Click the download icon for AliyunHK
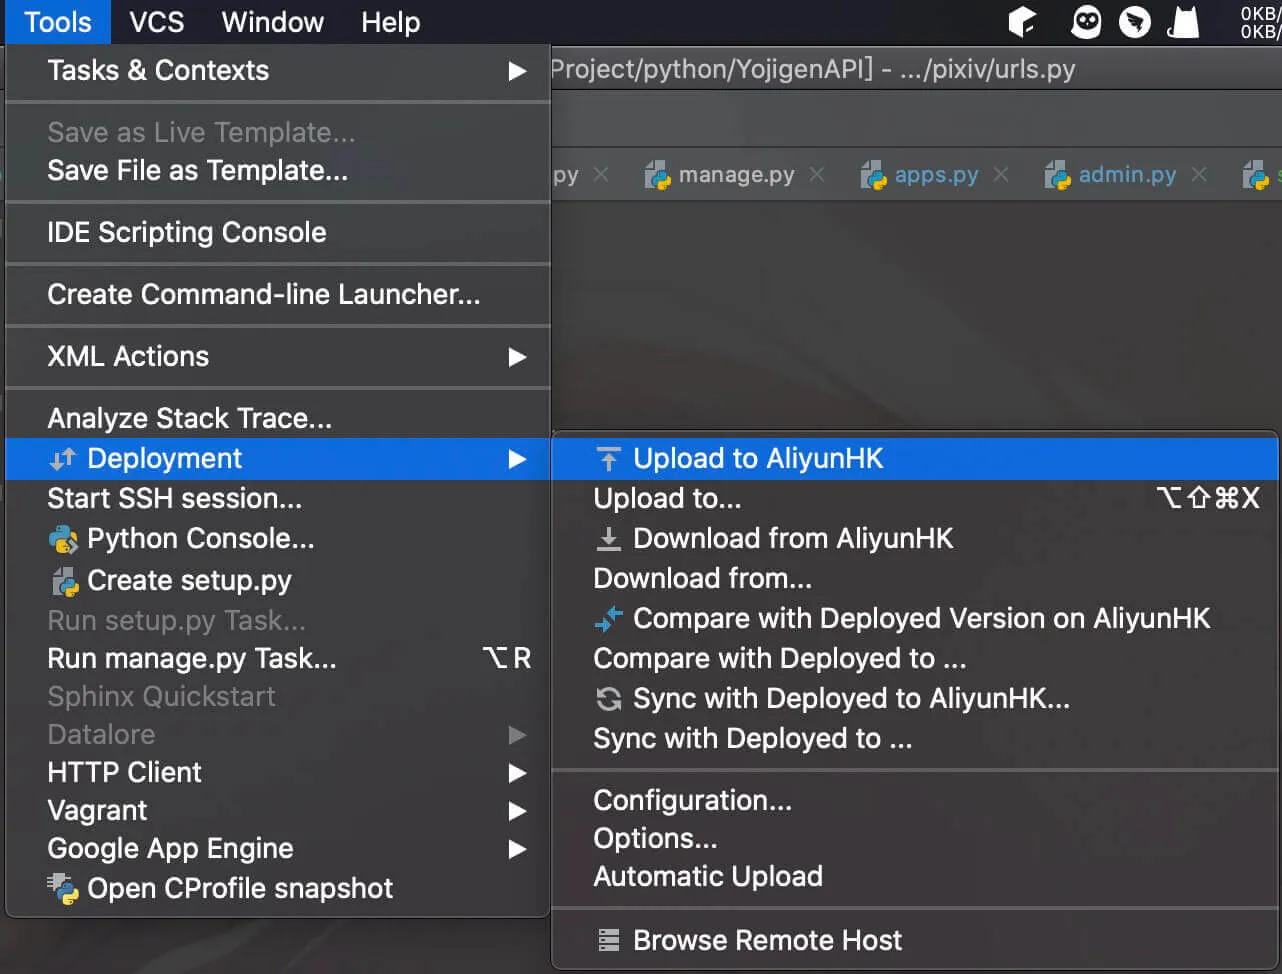The width and height of the screenshot is (1282, 974). pos(608,539)
